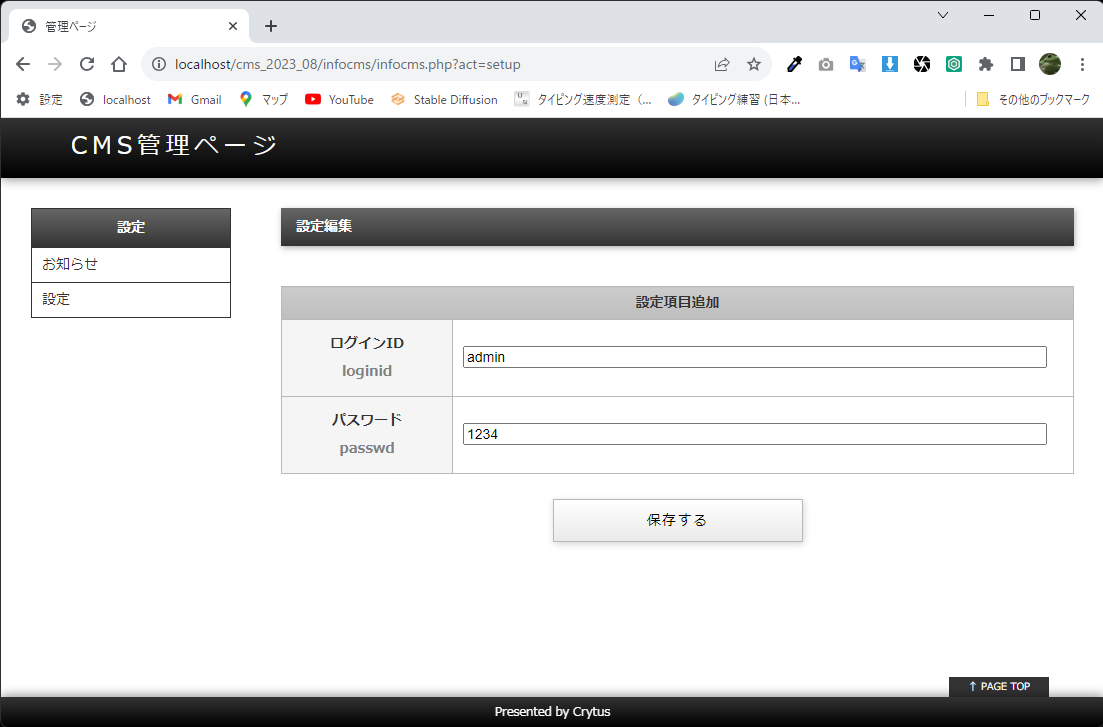Click inside the loginid input field

[x=753, y=356]
